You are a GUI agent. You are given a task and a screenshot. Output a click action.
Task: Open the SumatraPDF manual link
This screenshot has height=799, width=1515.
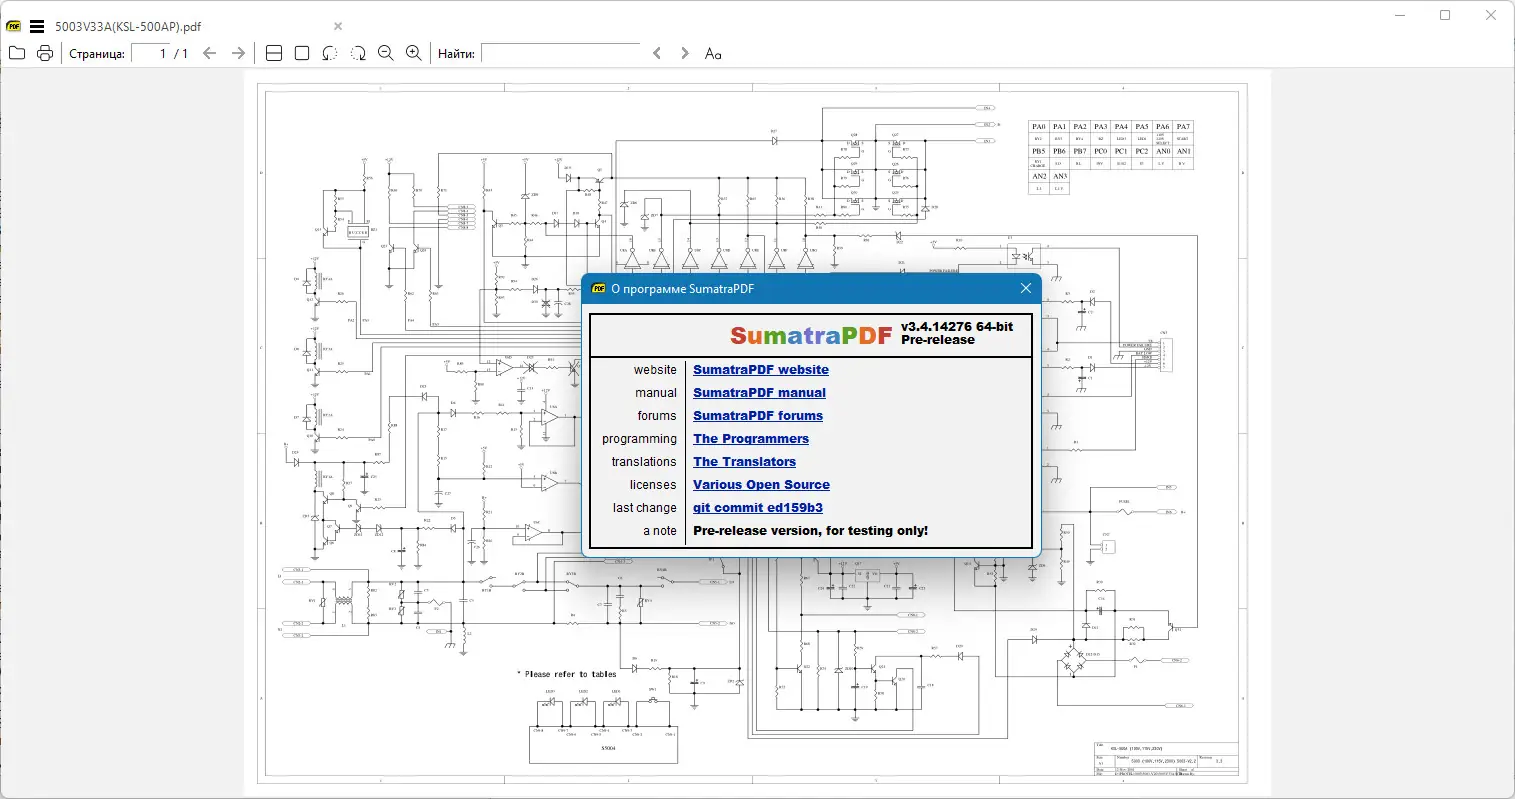(759, 392)
